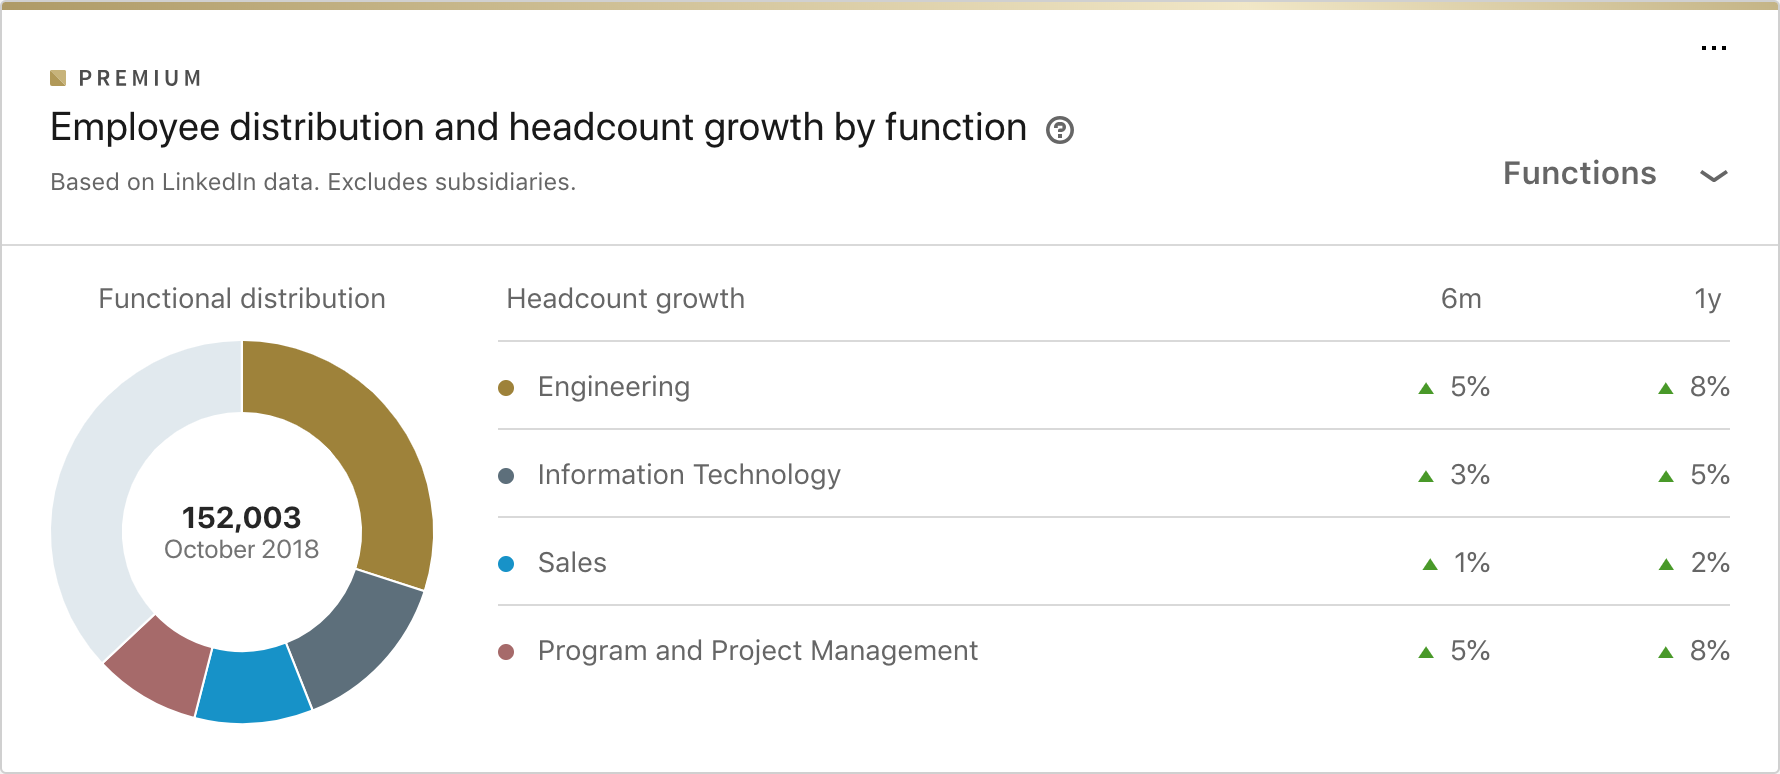The image size is (1780, 774).
Task: Open the Functions dropdown
Action: 1580,174
